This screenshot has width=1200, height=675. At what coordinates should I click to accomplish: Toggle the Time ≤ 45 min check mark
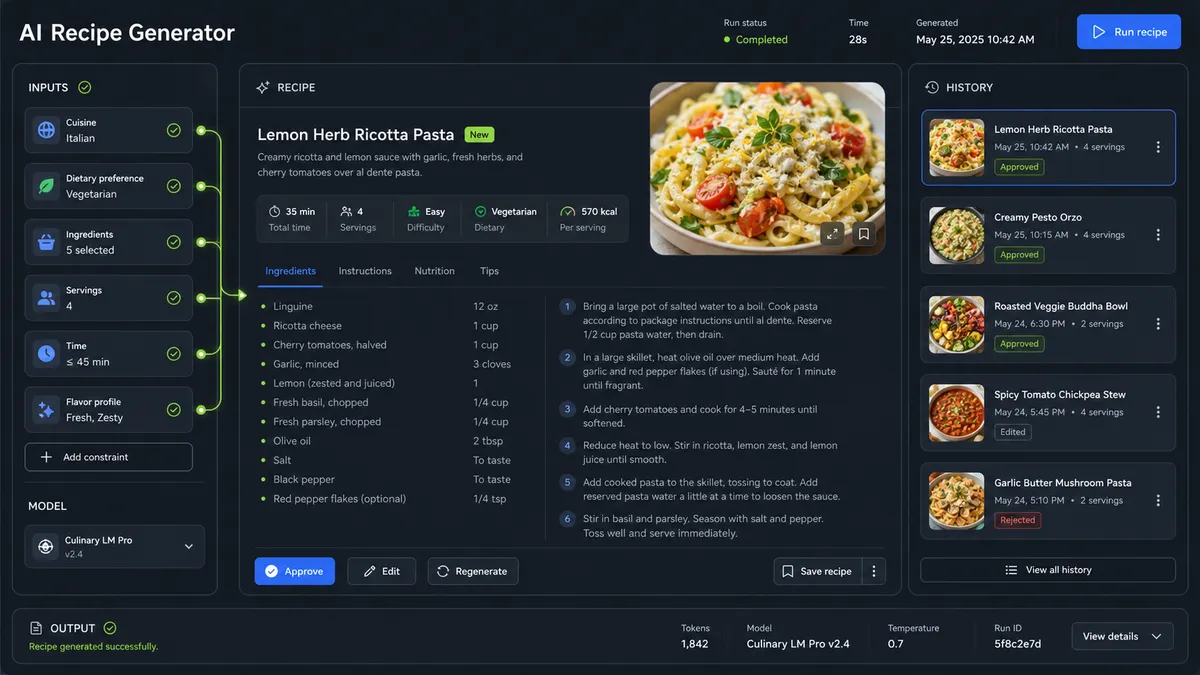pos(174,353)
